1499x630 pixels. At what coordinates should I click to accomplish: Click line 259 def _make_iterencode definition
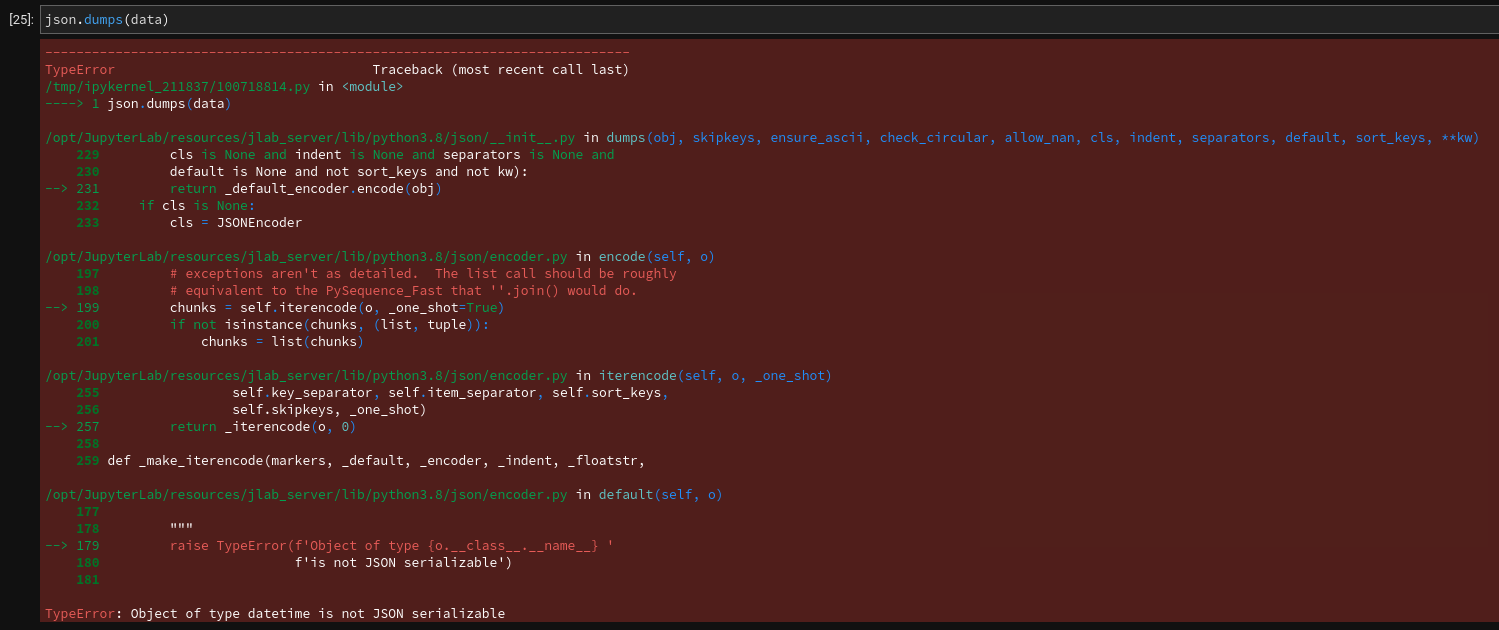click(375, 461)
